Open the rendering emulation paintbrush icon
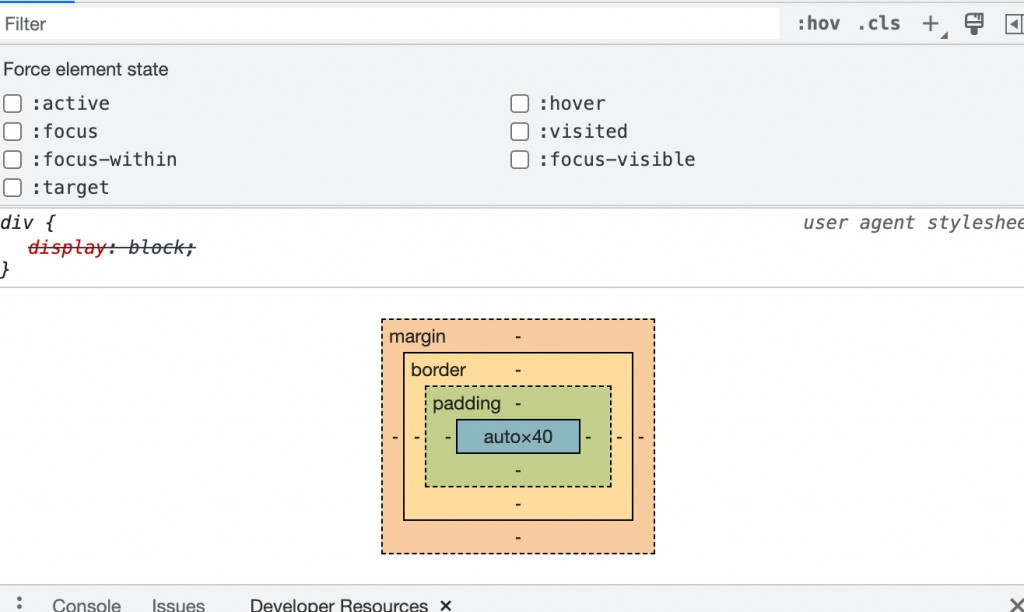The image size is (1024, 612). point(974,24)
